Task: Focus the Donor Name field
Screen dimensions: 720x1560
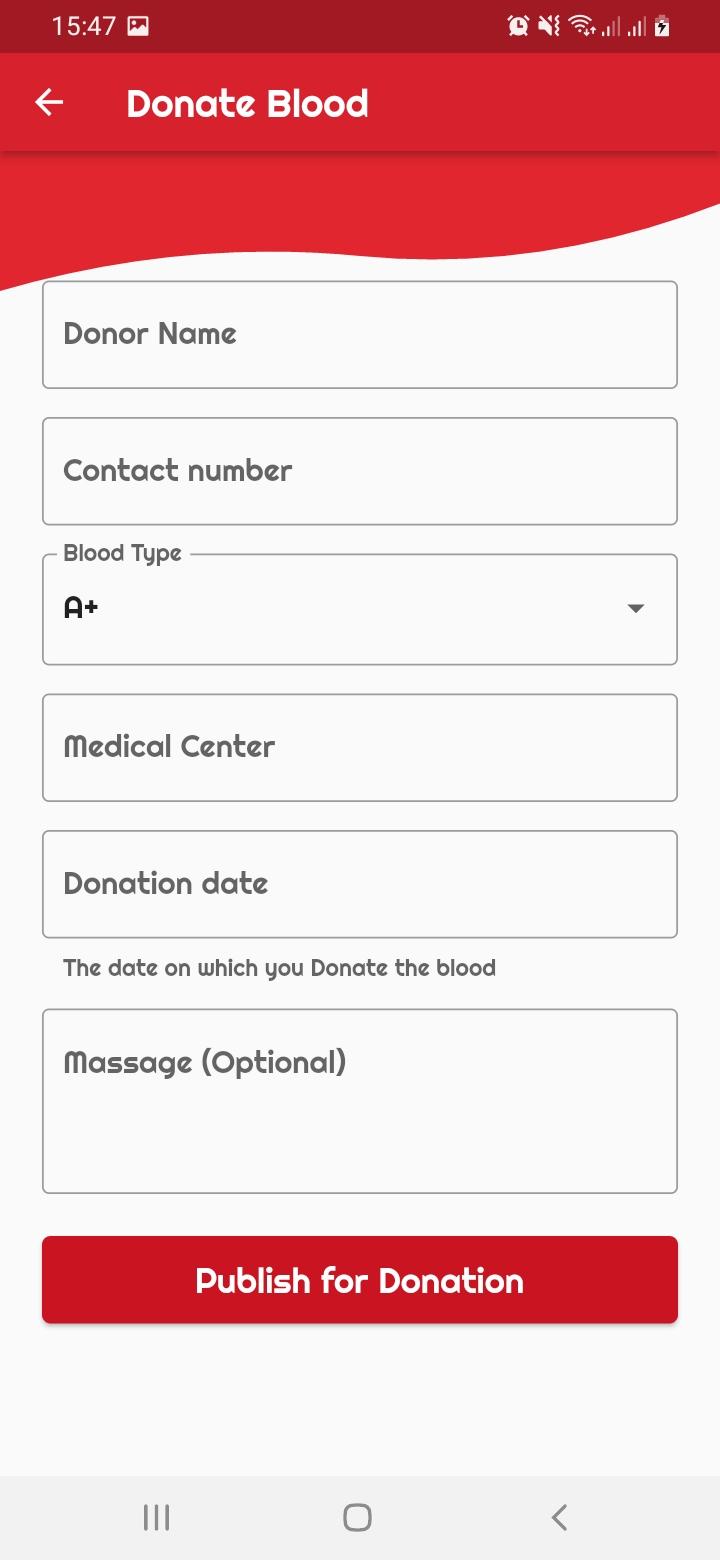Action: [x=360, y=334]
